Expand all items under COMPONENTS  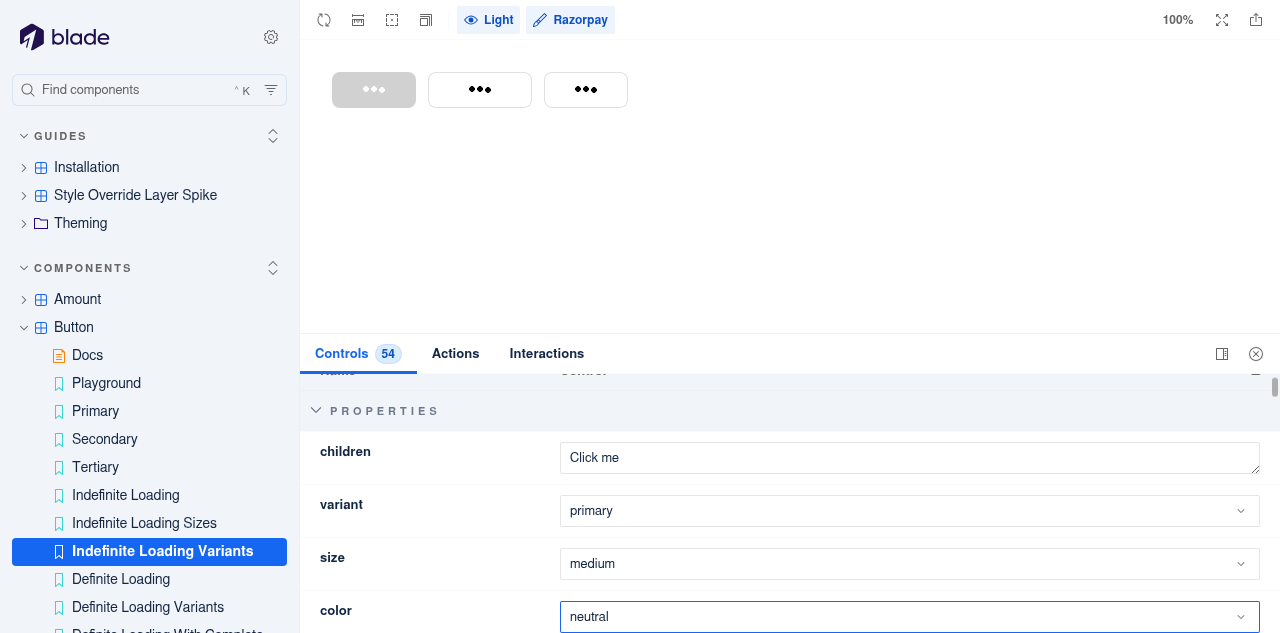pos(273,268)
